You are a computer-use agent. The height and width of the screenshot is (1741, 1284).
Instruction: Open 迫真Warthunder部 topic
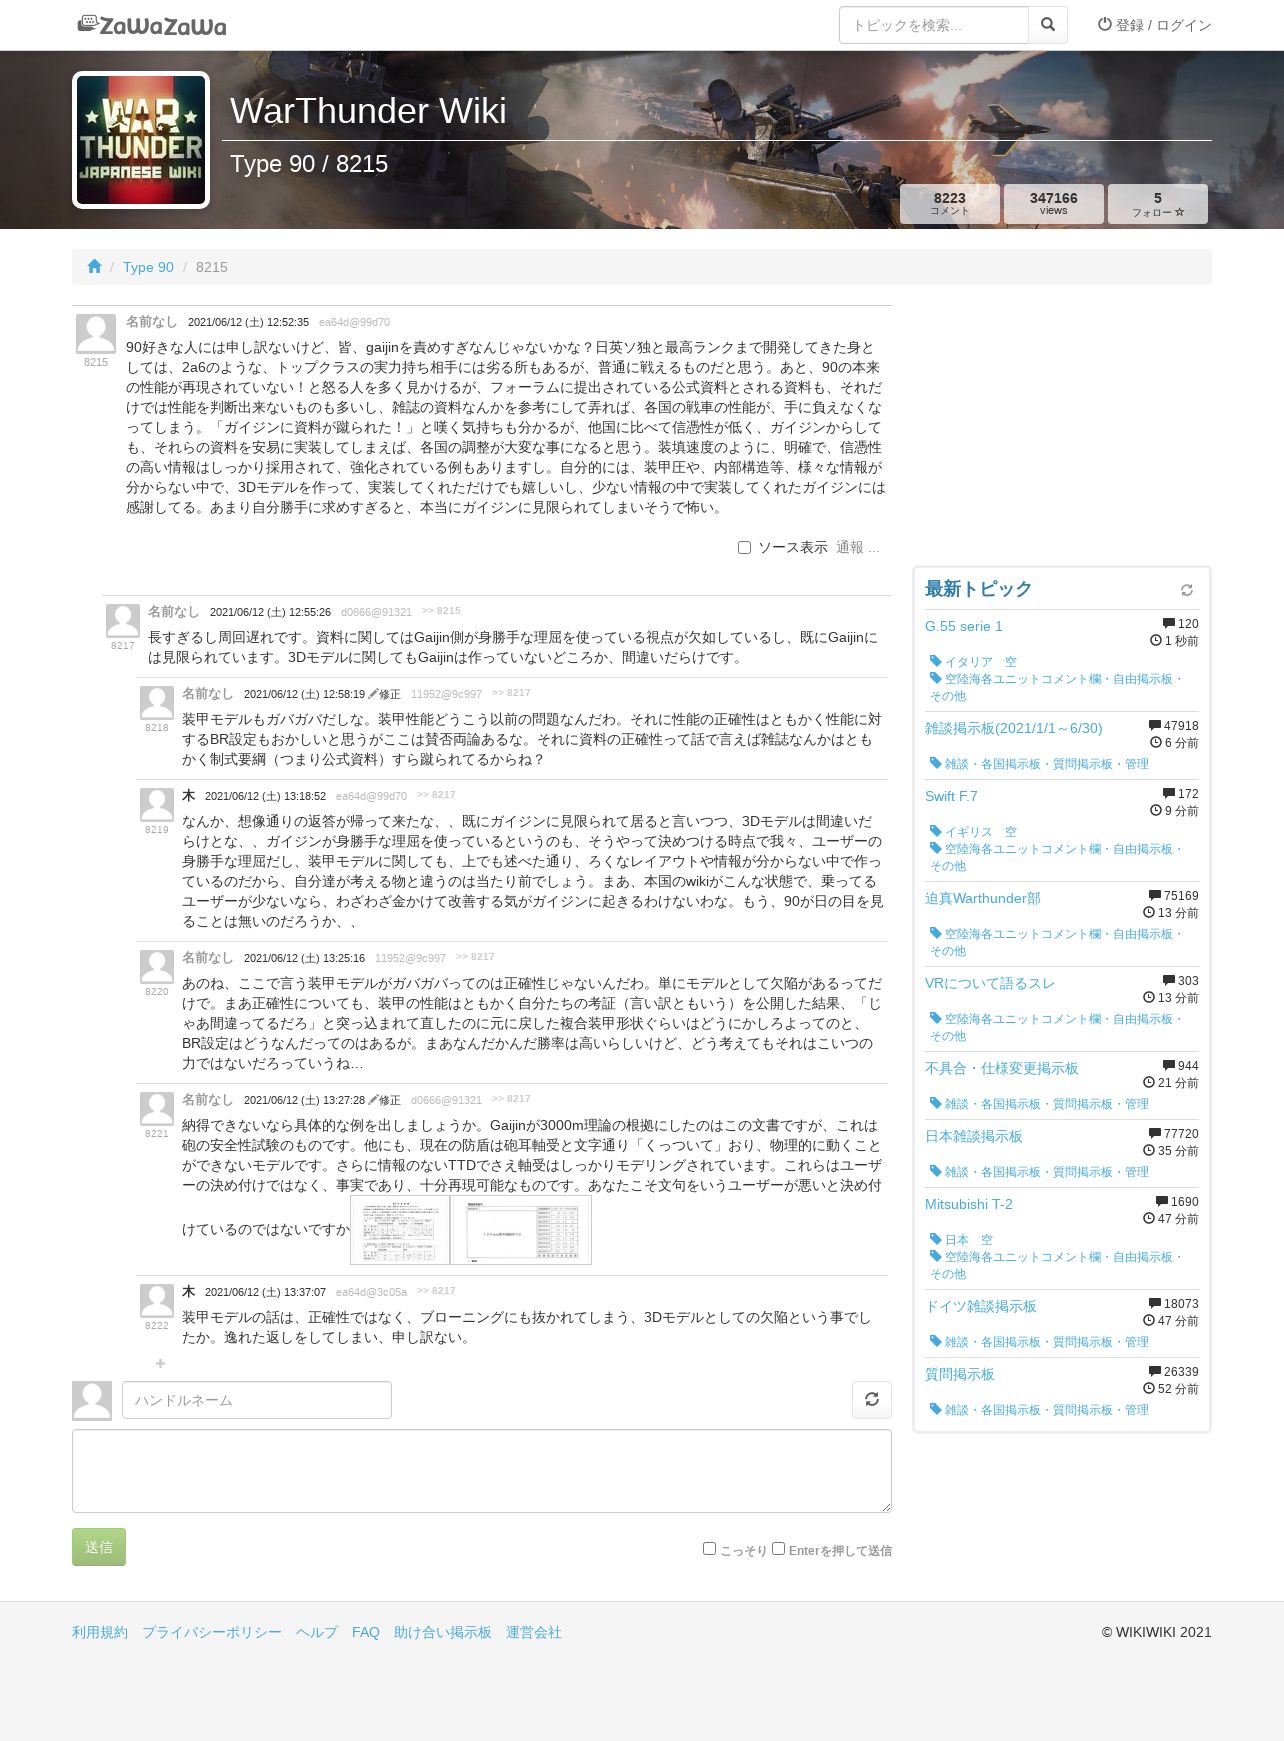pos(983,898)
